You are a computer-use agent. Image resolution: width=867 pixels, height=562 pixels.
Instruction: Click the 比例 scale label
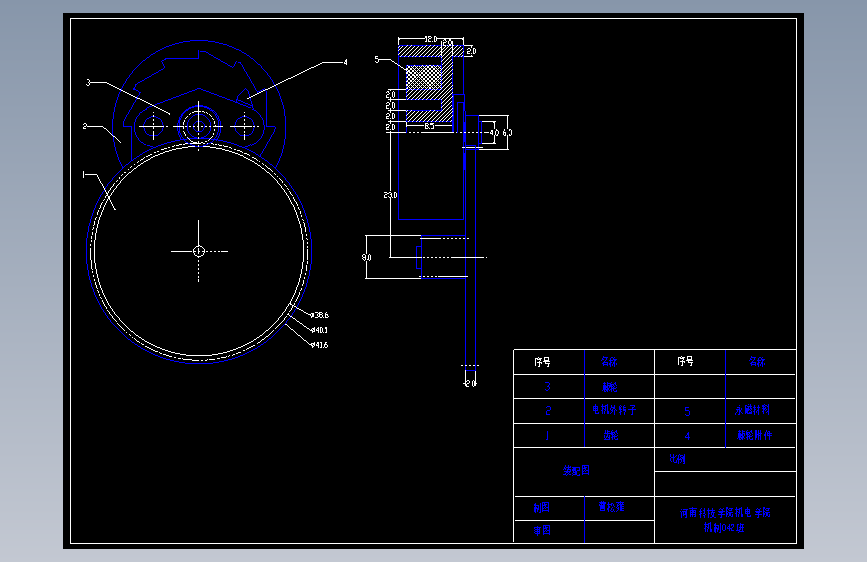point(677,459)
